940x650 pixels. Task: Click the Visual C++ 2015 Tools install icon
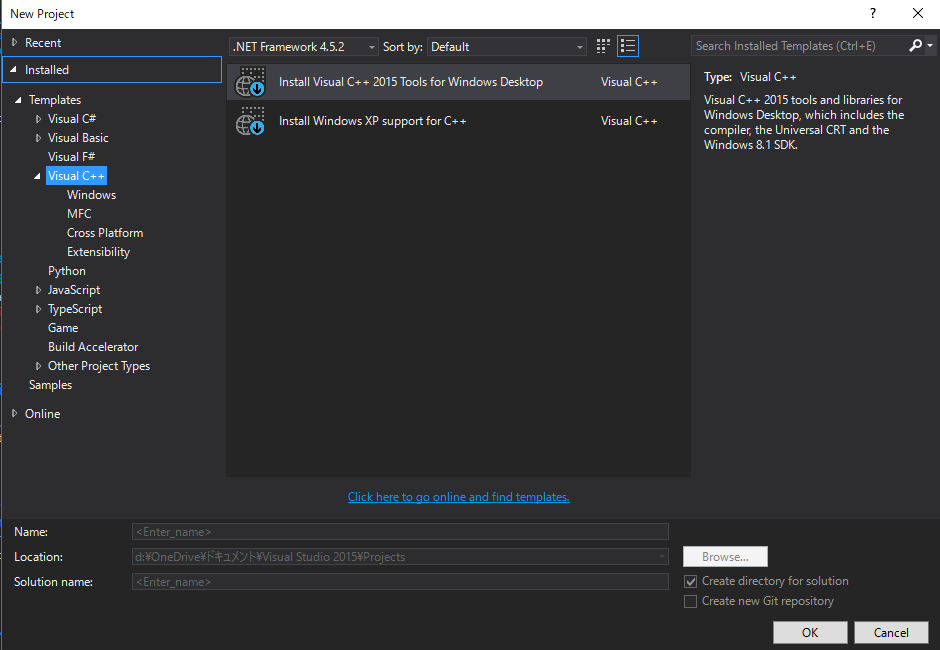pos(250,82)
